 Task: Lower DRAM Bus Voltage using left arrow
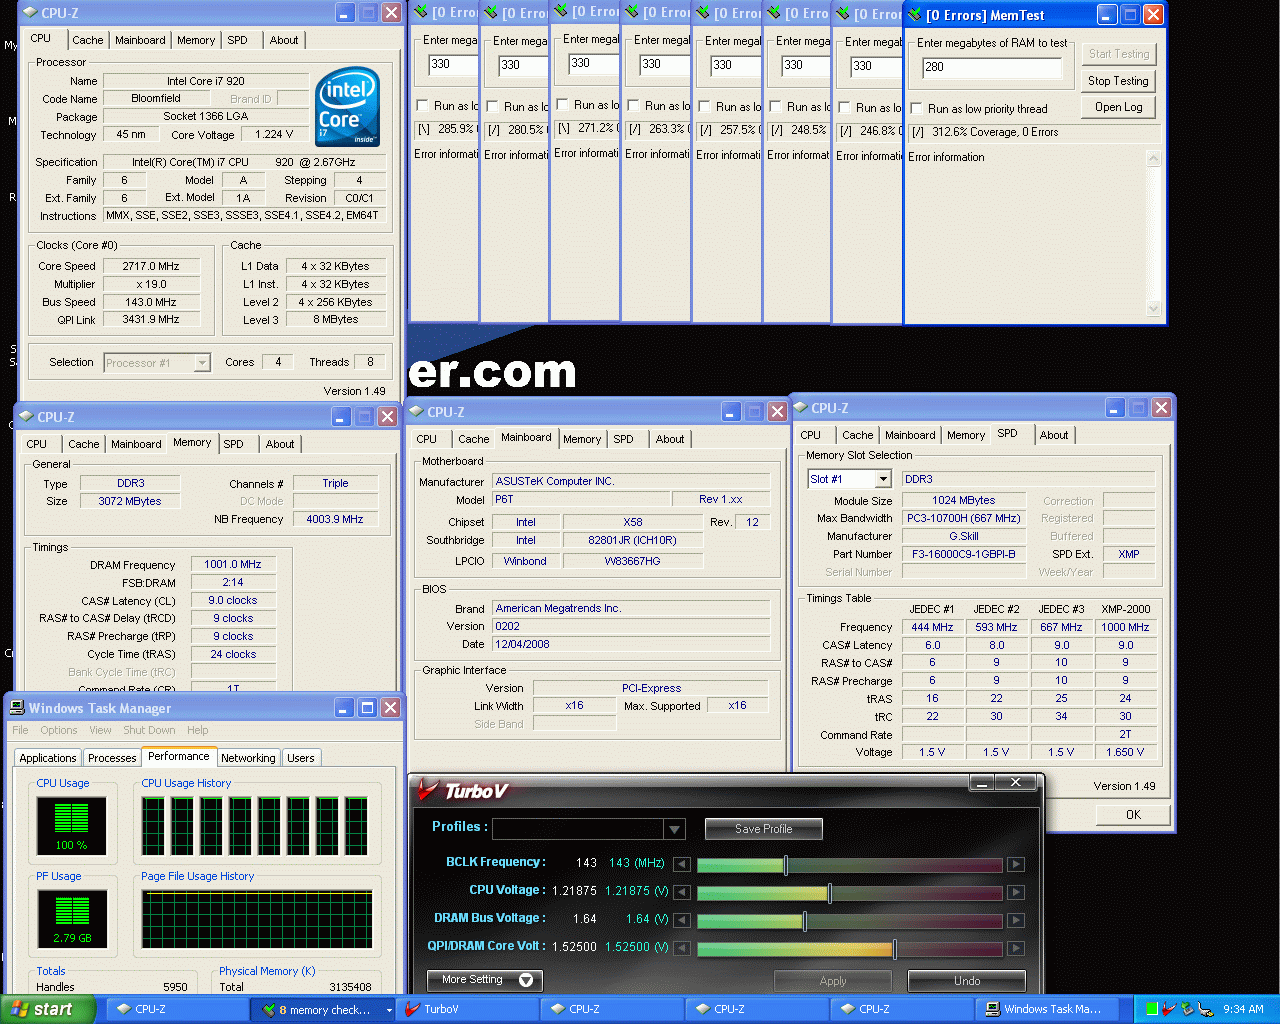[x=681, y=920]
